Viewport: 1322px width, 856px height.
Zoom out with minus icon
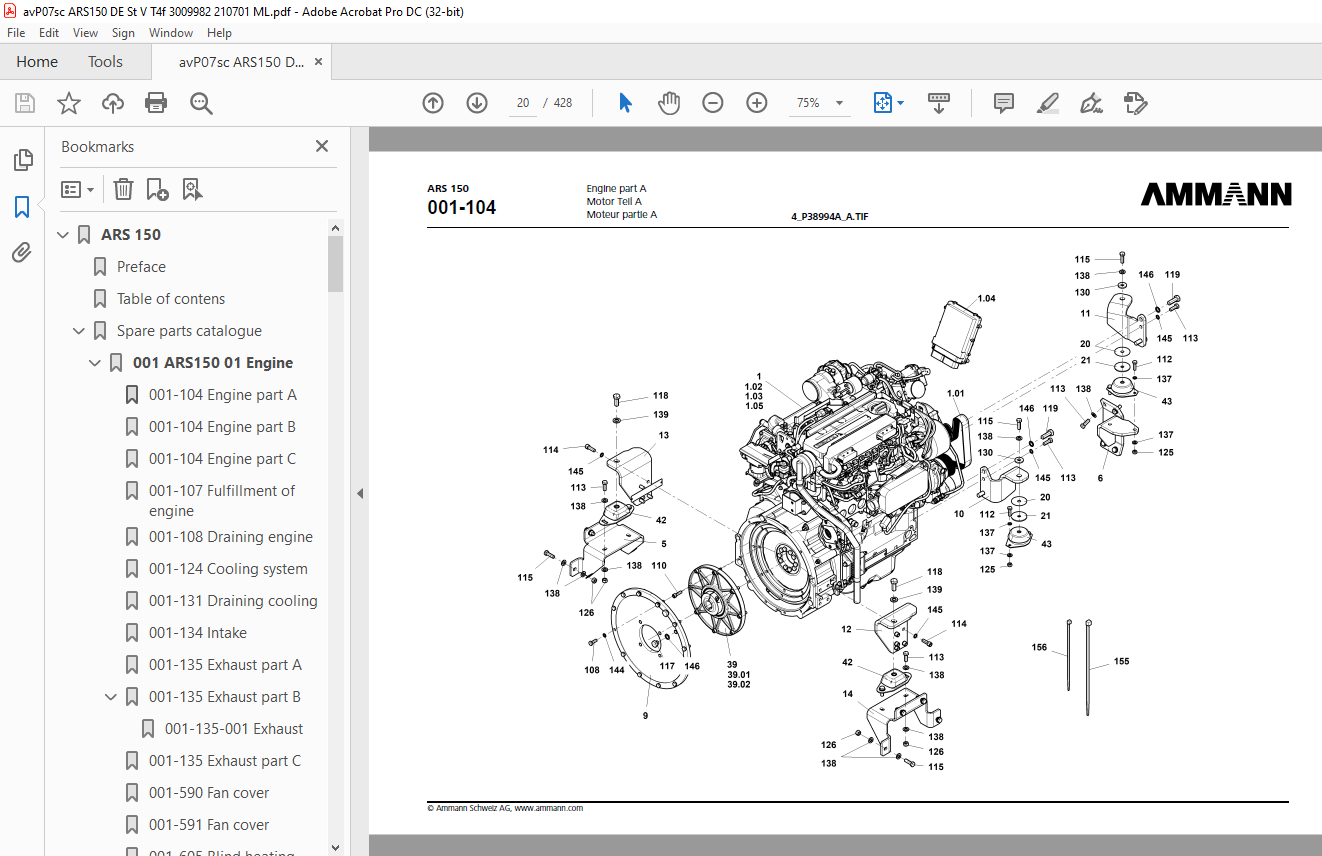pyautogui.click(x=713, y=103)
